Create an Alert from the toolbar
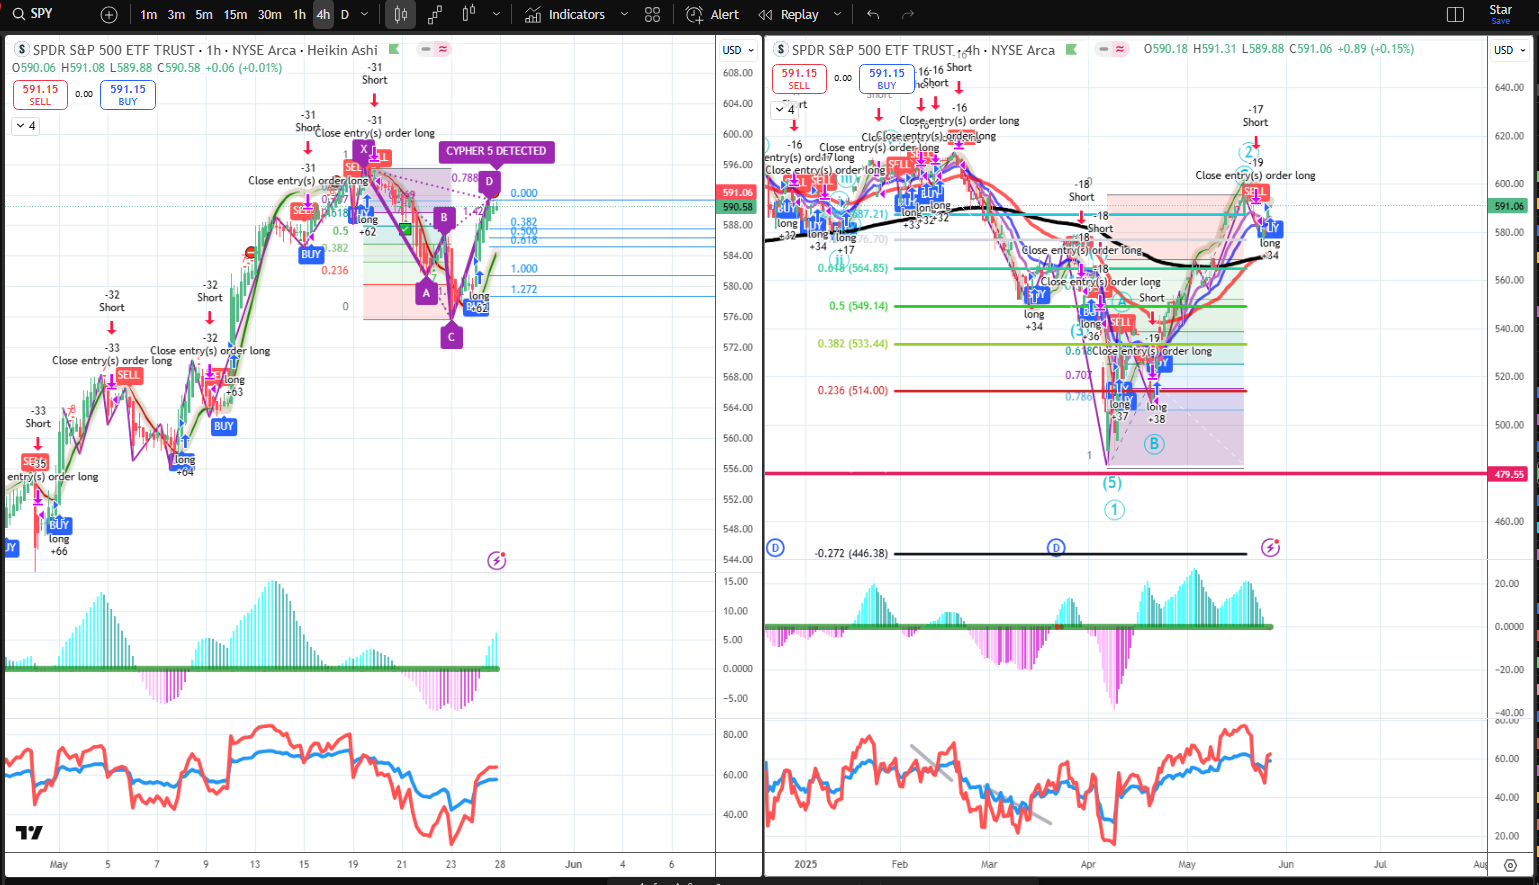Screen dimensions: 1539x885 pos(712,15)
